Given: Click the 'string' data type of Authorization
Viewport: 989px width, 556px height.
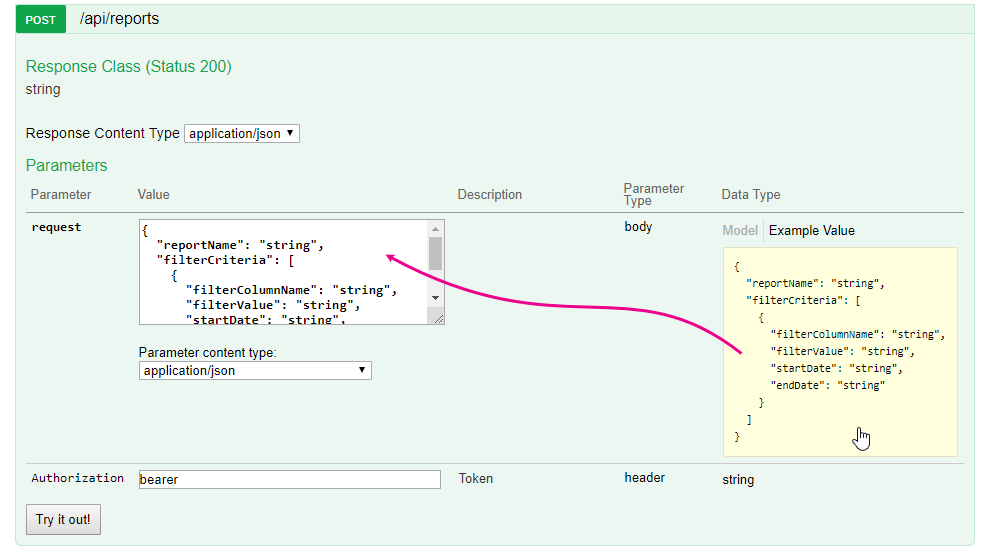Looking at the screenshot, I should point(738,480).
